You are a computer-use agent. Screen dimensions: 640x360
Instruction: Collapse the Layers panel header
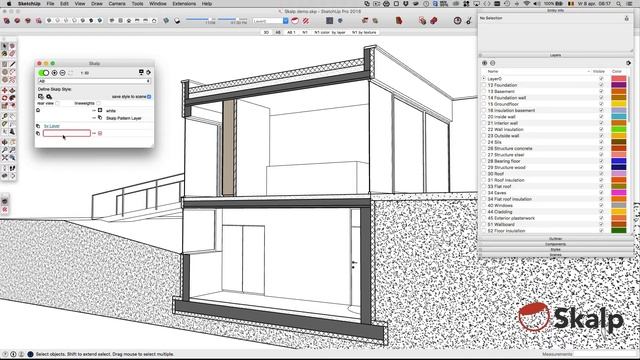click(555, 55)
